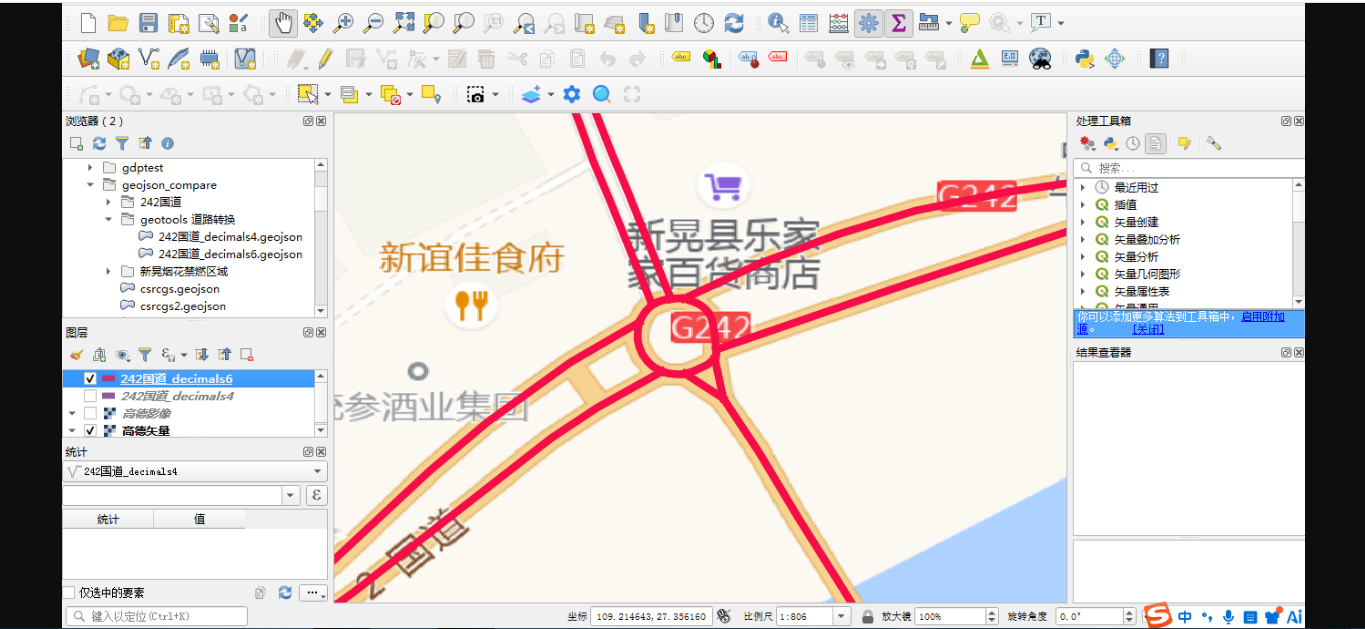
Task: Open dropdown arrow next to select features tool
Action: point(327,95)
